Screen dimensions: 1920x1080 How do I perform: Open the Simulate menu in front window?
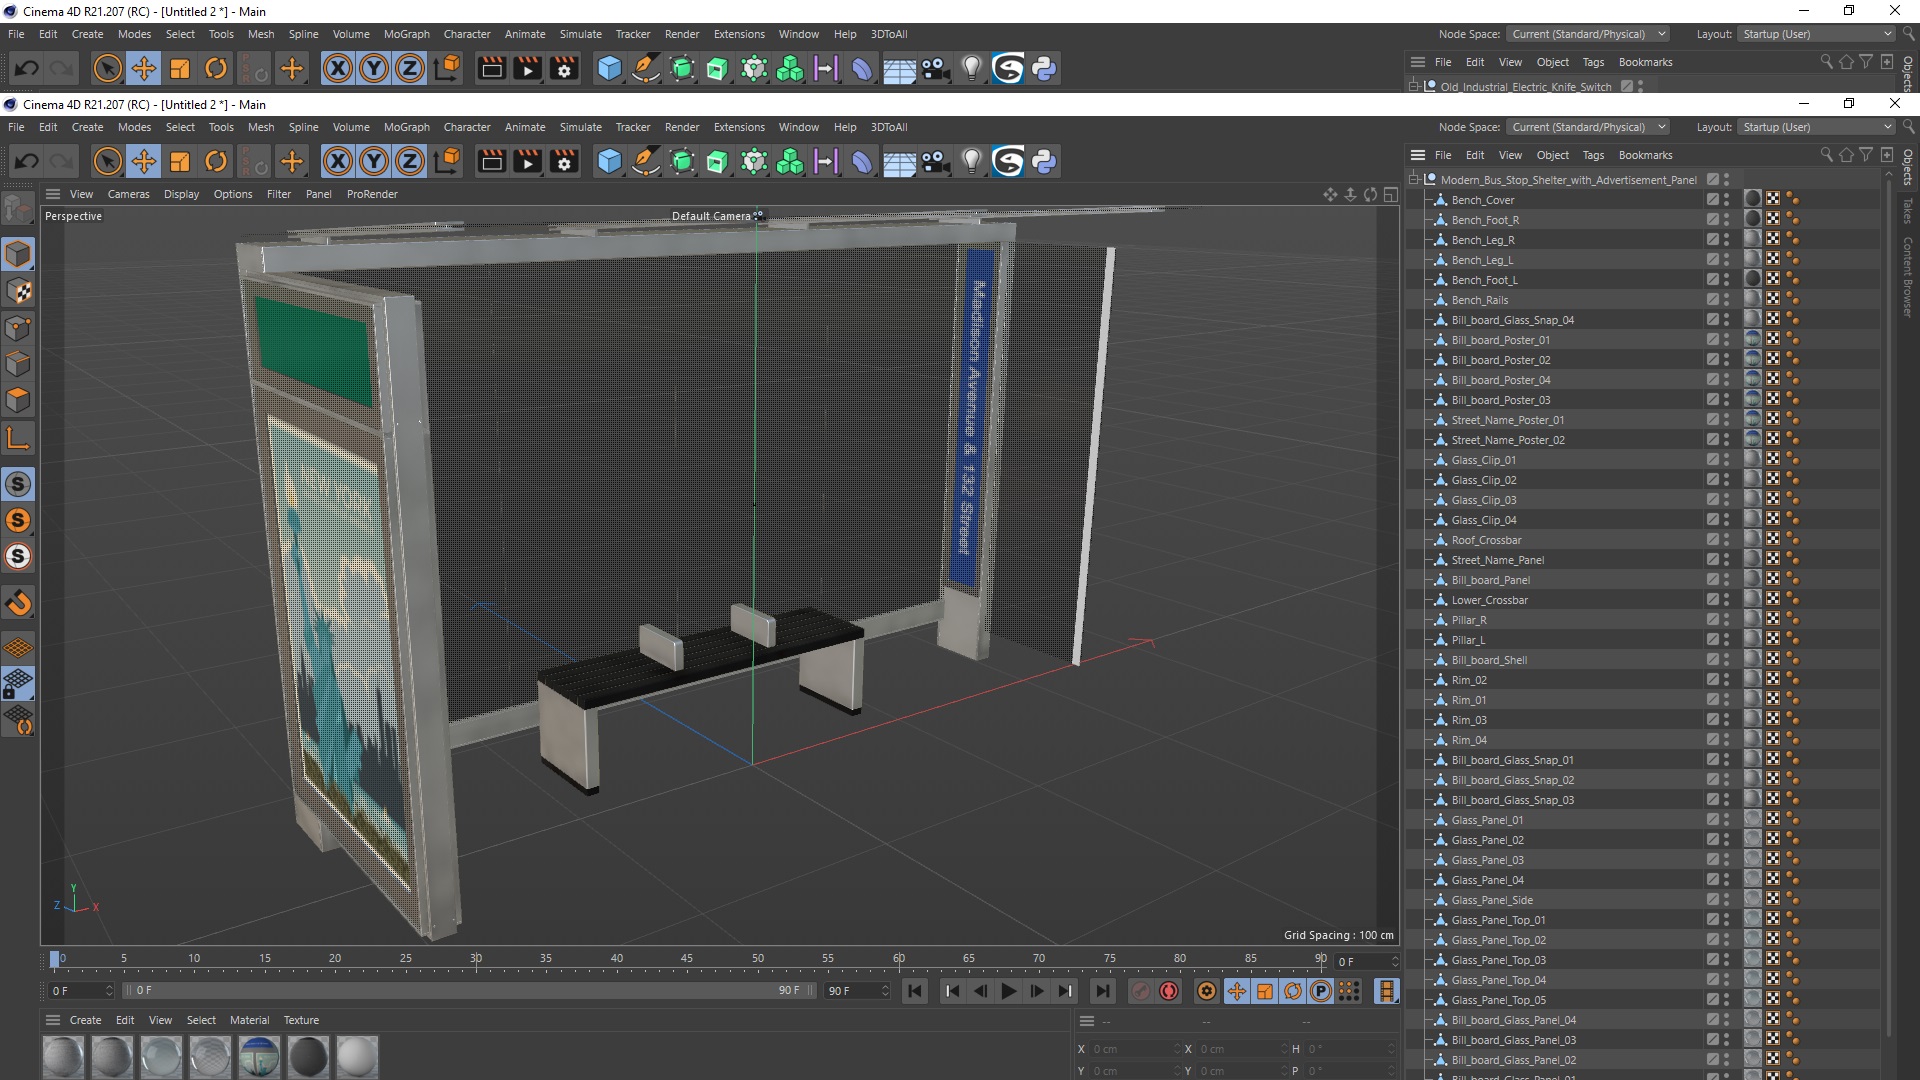tap(580, 127)
